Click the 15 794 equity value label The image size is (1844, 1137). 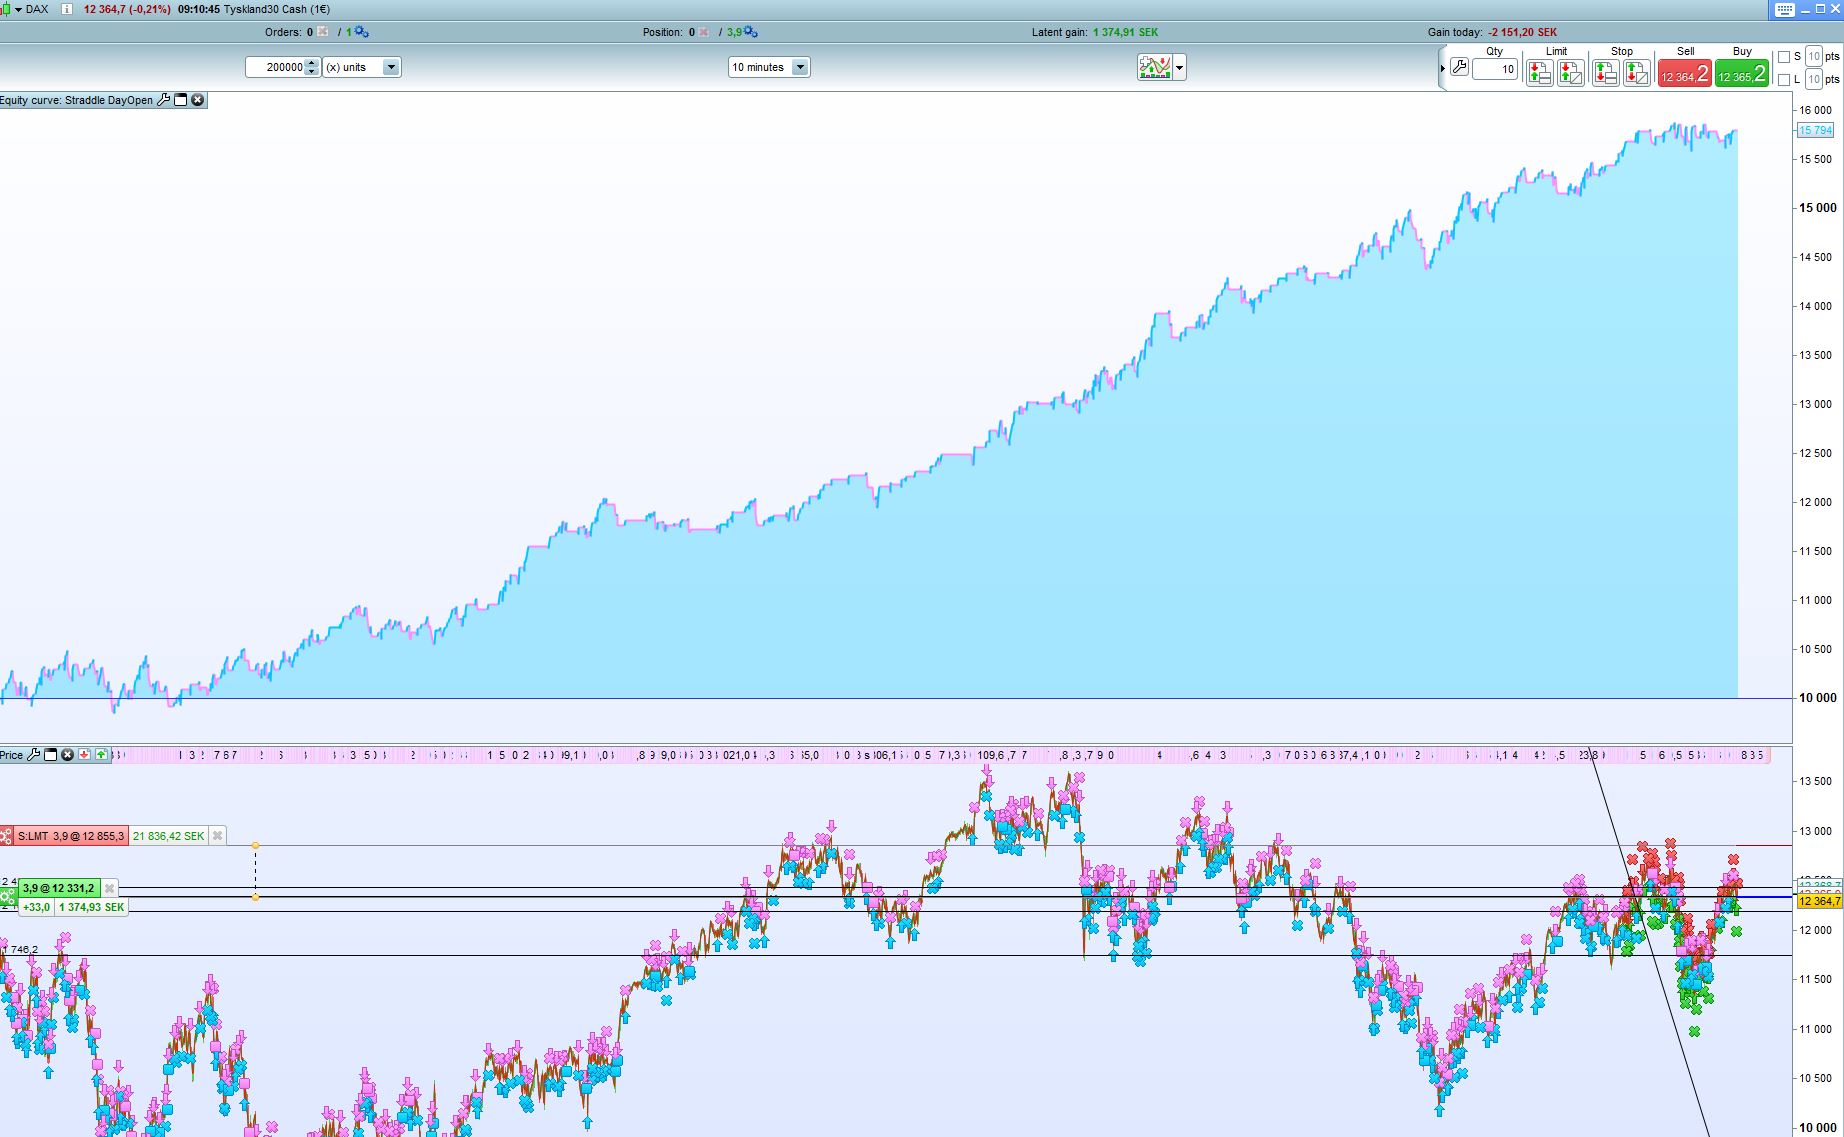point(1816,131)
